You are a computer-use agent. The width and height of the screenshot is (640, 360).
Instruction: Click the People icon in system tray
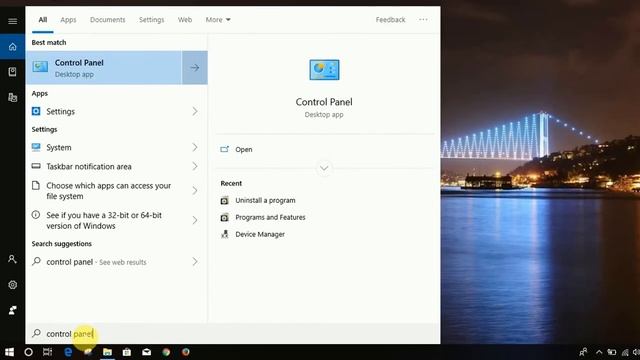[x=583, y=352]
